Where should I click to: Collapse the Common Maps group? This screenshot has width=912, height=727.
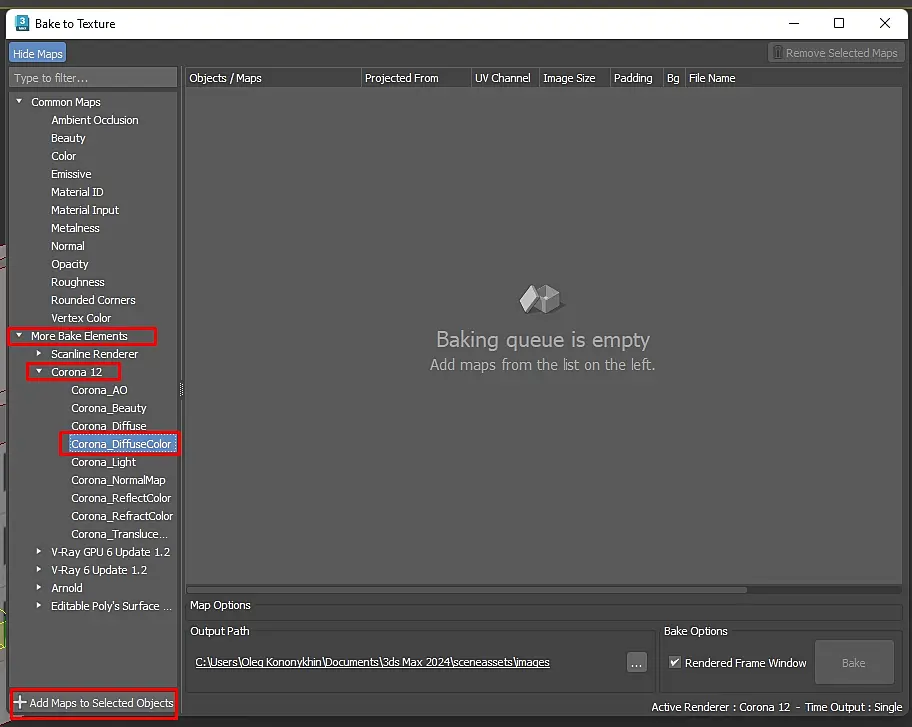(19, 101)
